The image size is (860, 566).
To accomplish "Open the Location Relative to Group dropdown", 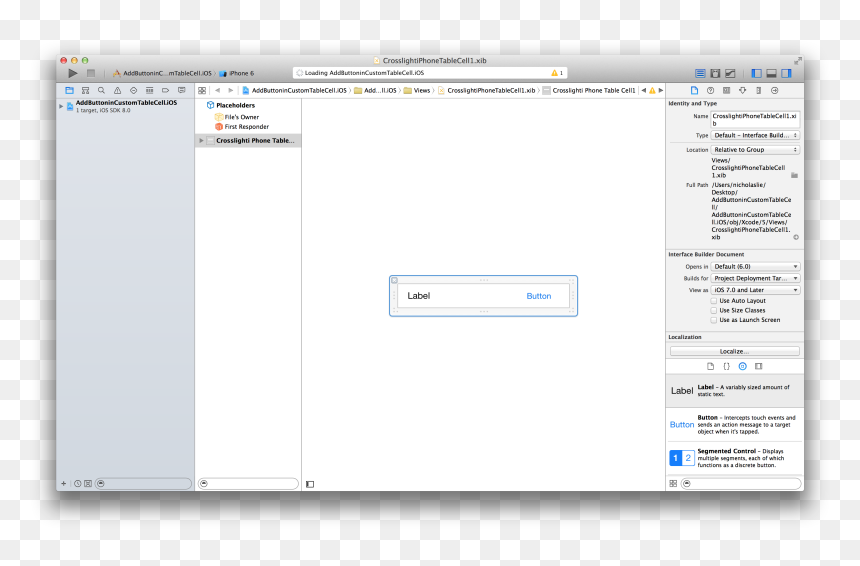I will tap(755, 150).
